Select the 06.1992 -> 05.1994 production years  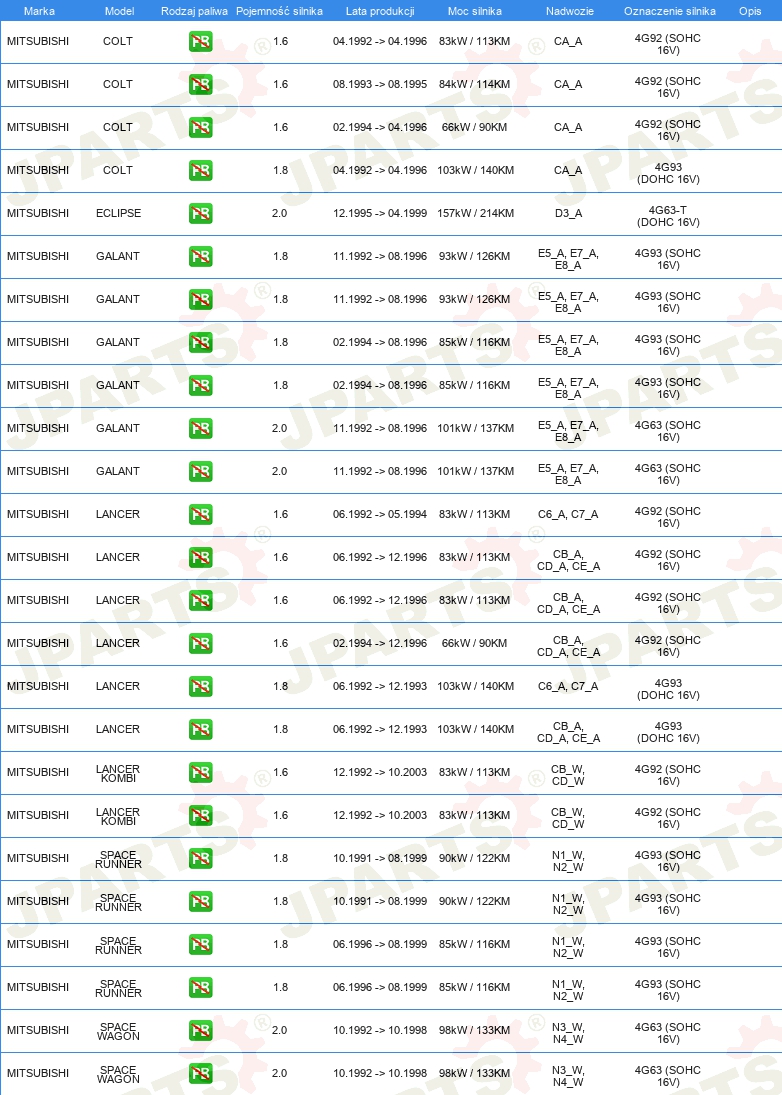380,514
